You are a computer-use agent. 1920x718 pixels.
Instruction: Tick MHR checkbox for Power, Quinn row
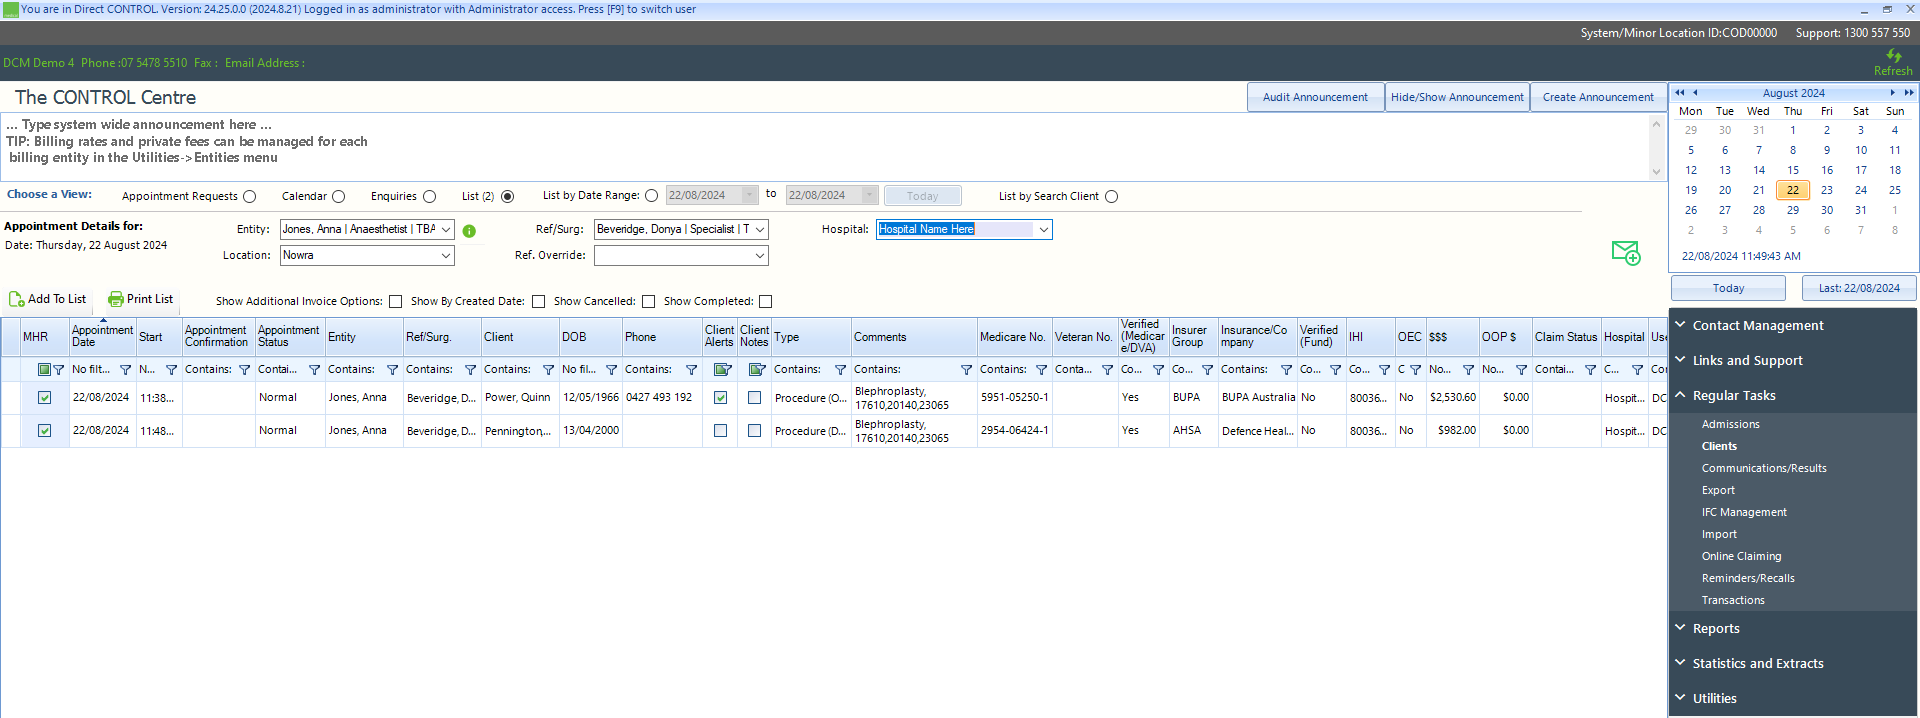click(45, 398)
